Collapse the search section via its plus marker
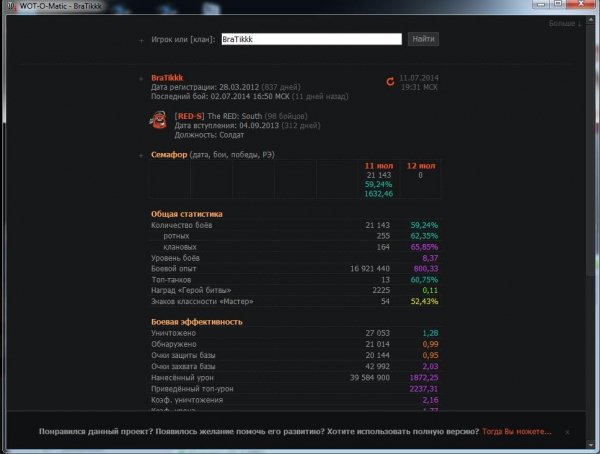Viewport: 600px width, 454px height. pyautogui.click(x=141, y=40)
